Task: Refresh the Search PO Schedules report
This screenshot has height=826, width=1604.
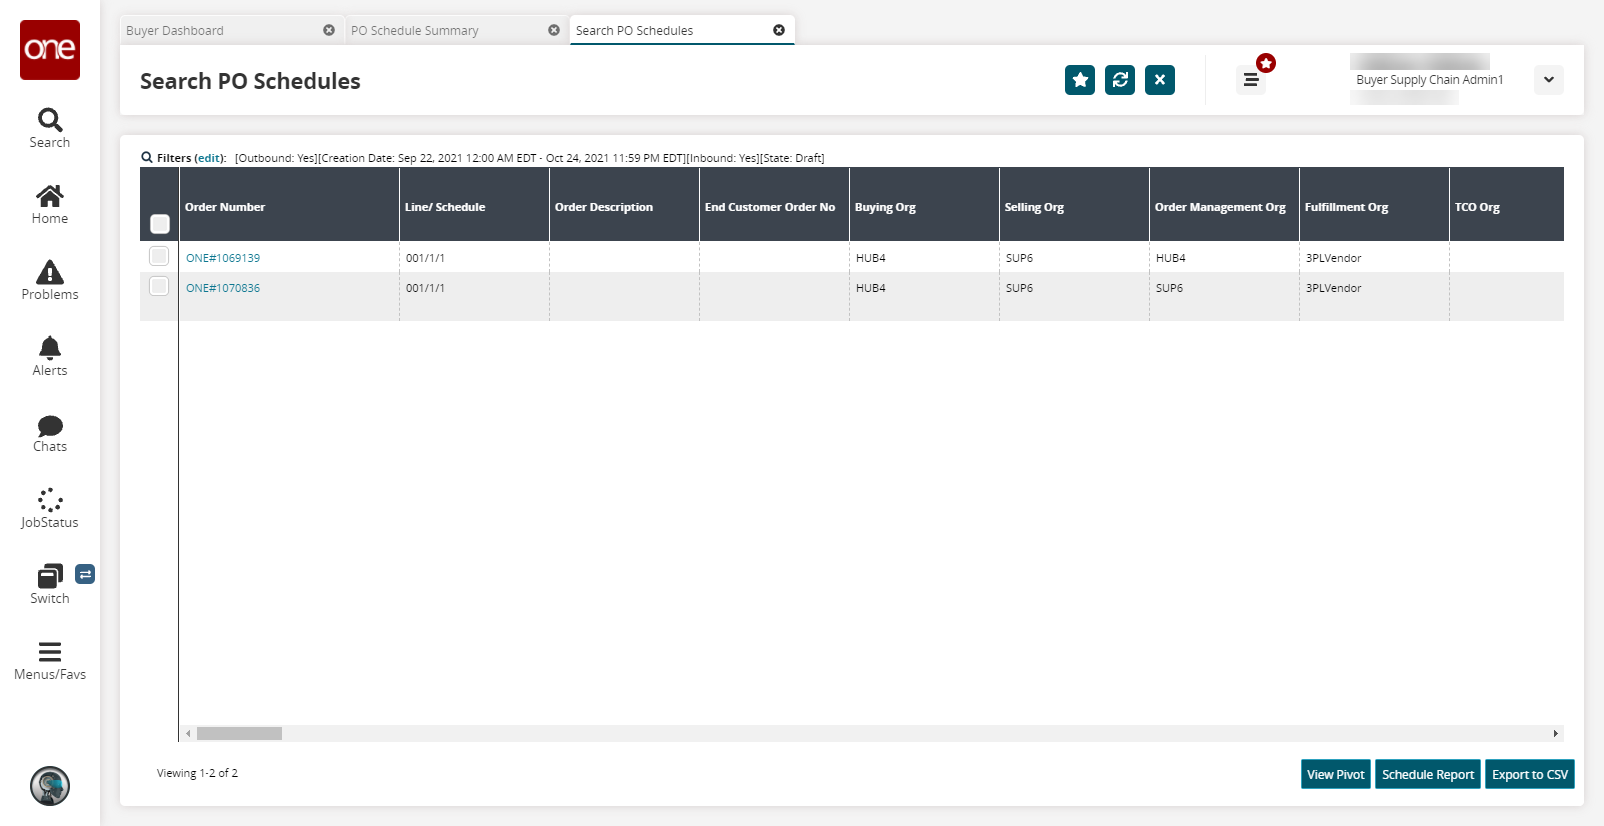Action: [1120, 80]
